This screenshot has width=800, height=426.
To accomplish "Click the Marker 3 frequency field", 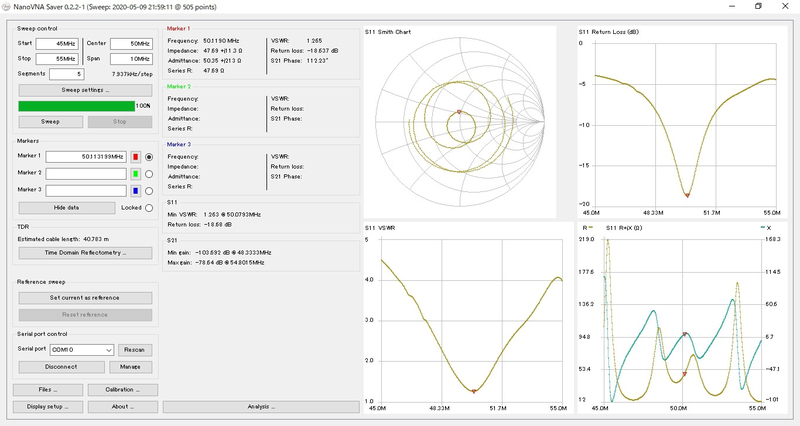I will coord(86,191).
